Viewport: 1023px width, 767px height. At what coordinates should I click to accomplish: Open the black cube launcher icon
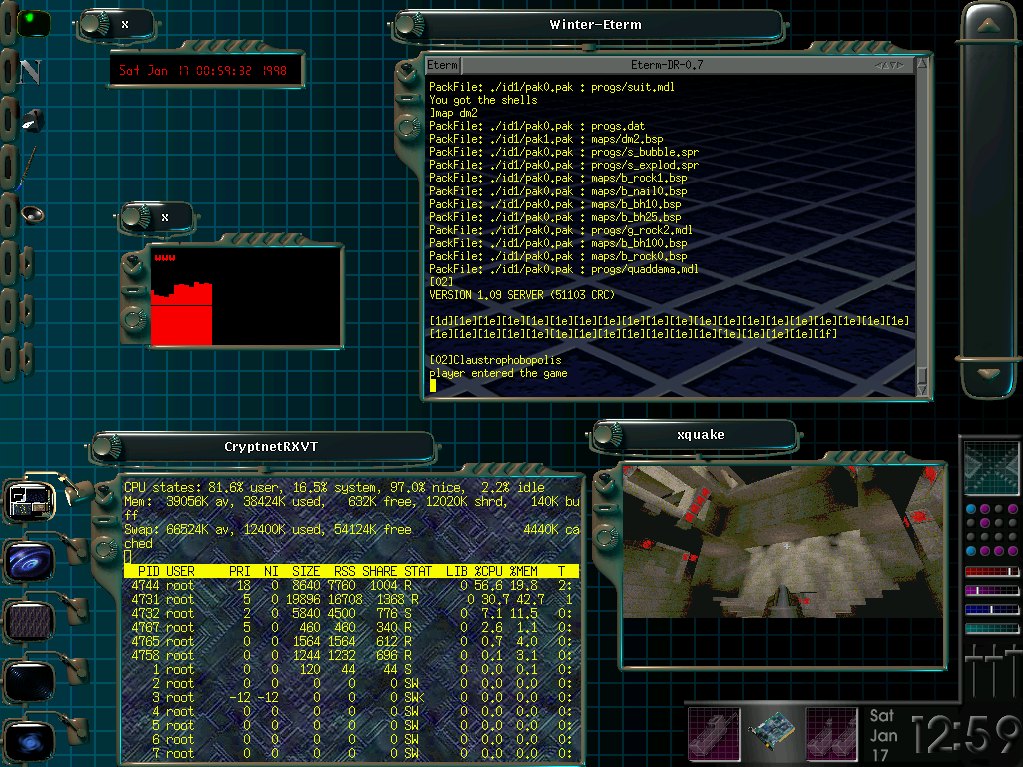click(x=31, y=121)
